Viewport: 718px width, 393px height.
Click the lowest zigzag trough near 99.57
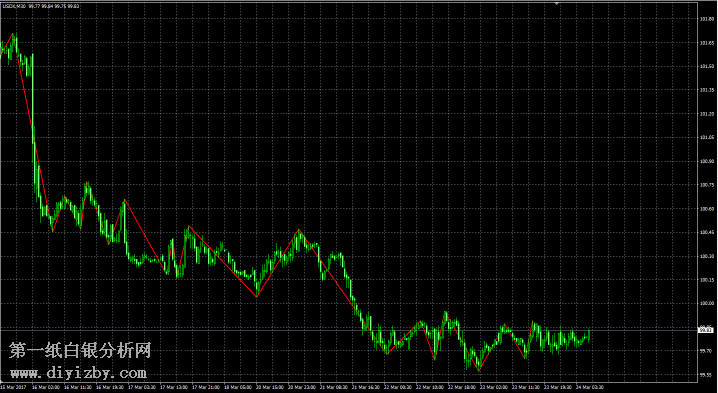[479, 370]
